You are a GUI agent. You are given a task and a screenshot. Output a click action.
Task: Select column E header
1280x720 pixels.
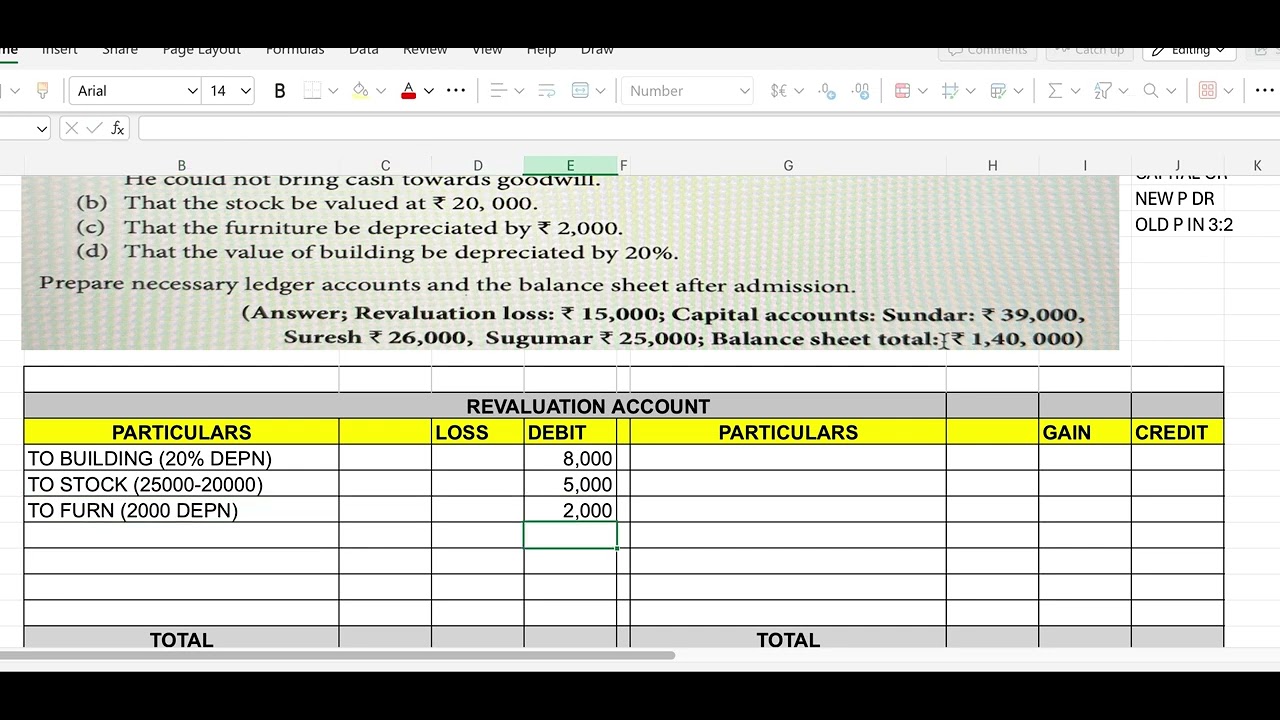(x=570, y=166)
